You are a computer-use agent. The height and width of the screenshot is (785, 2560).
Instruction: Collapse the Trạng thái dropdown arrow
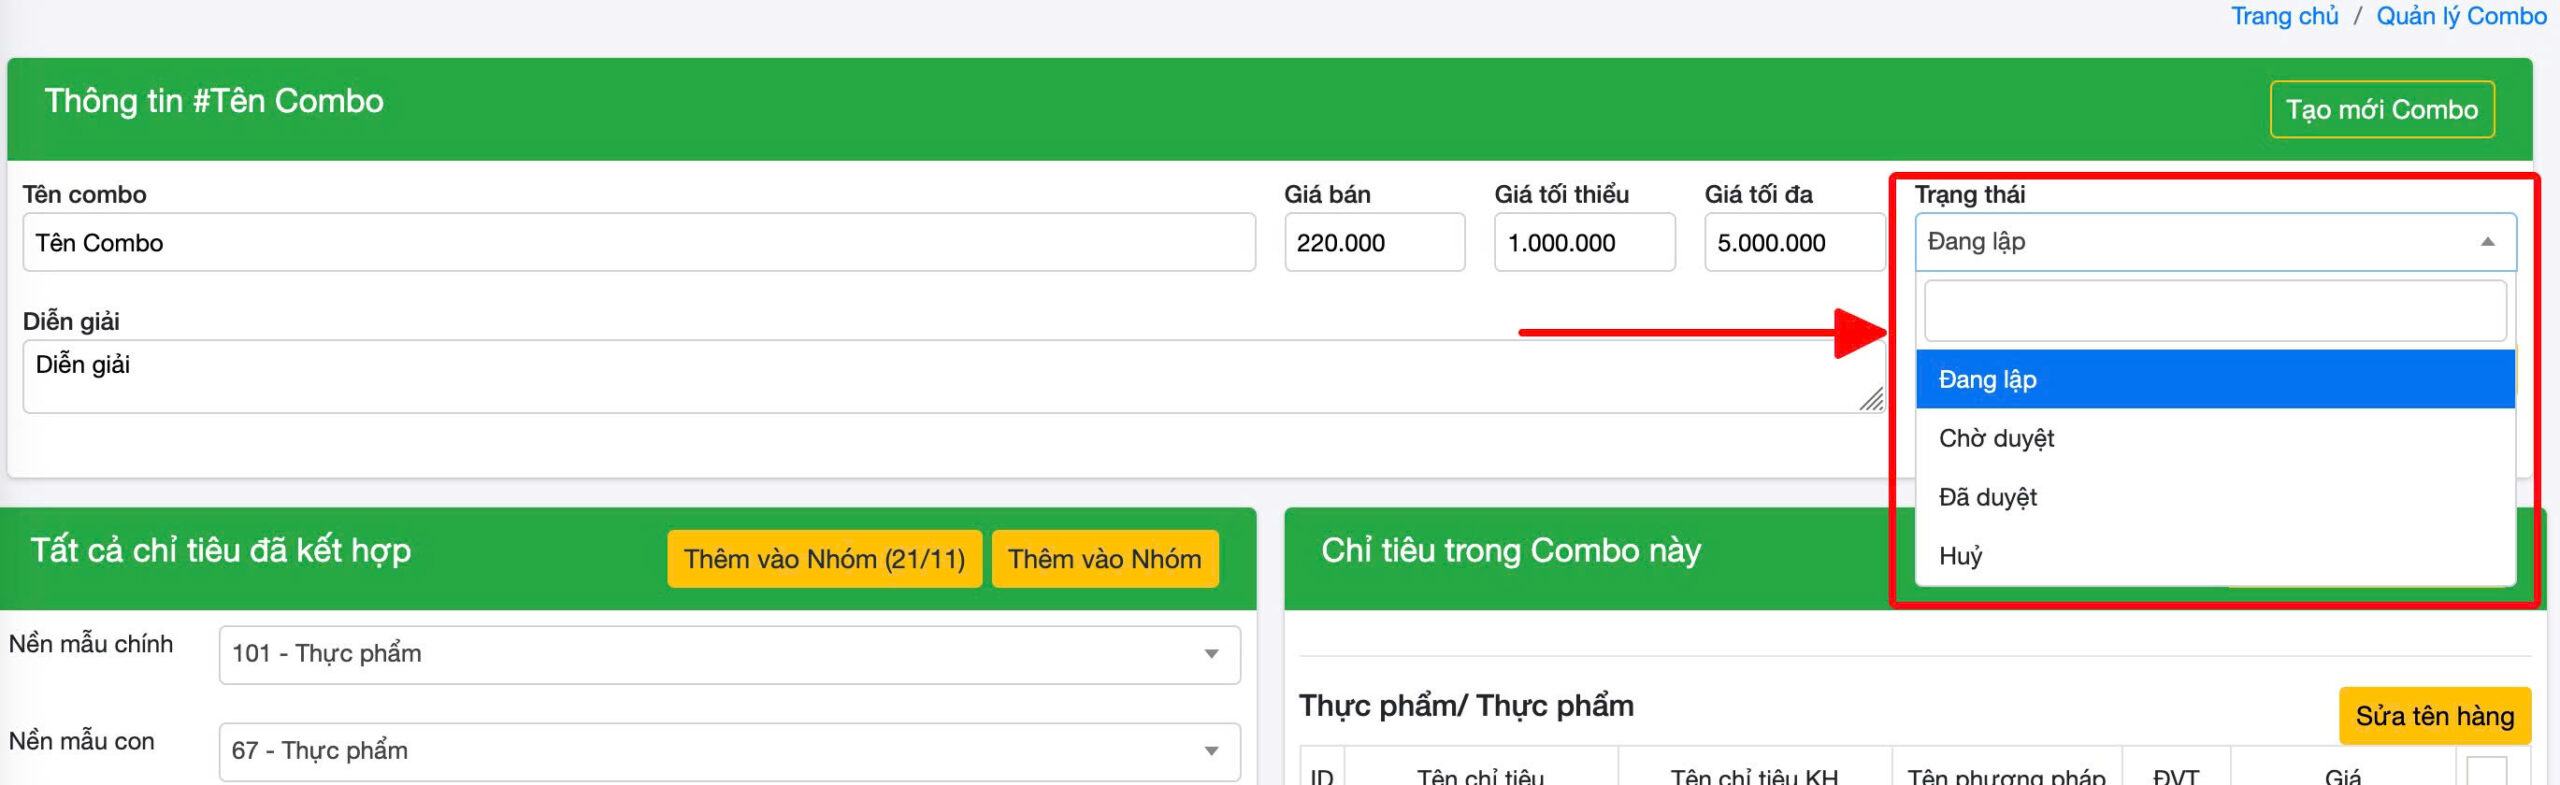(2487, 242)
